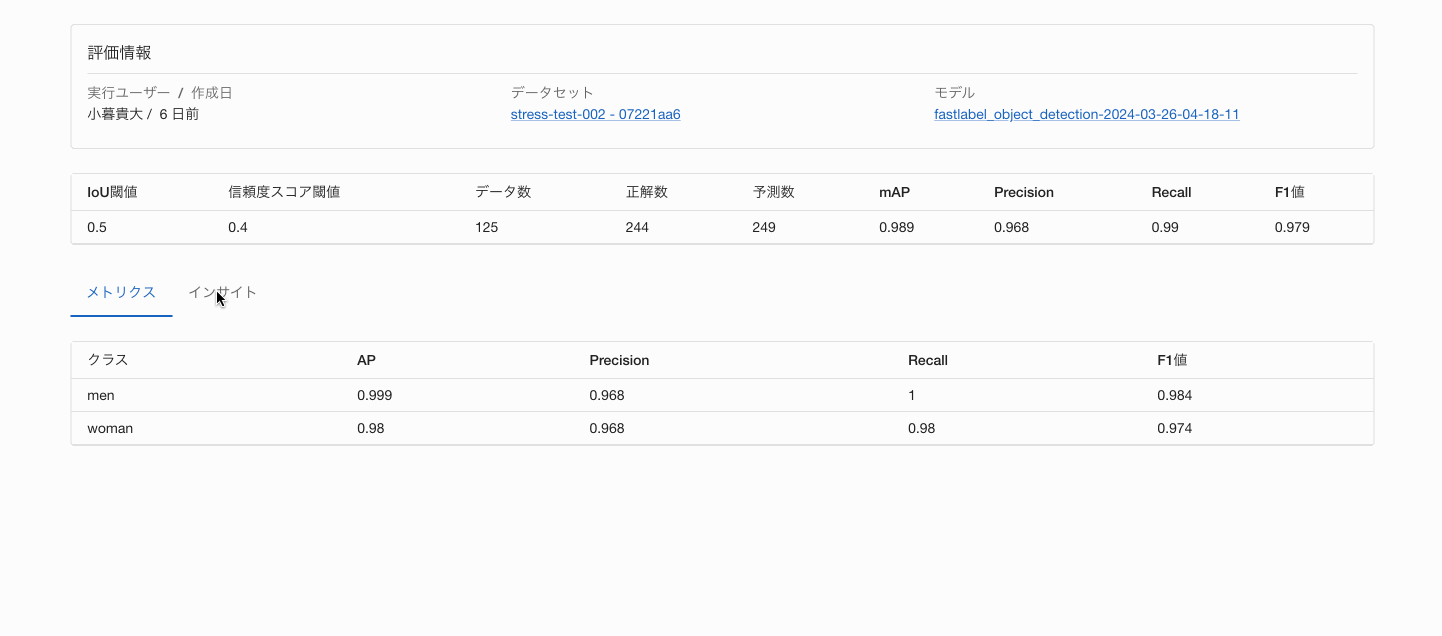Click the 信頼度スコア閾値 column header
This screenshot has width=1442, height=636.
[x=284, y=192]
